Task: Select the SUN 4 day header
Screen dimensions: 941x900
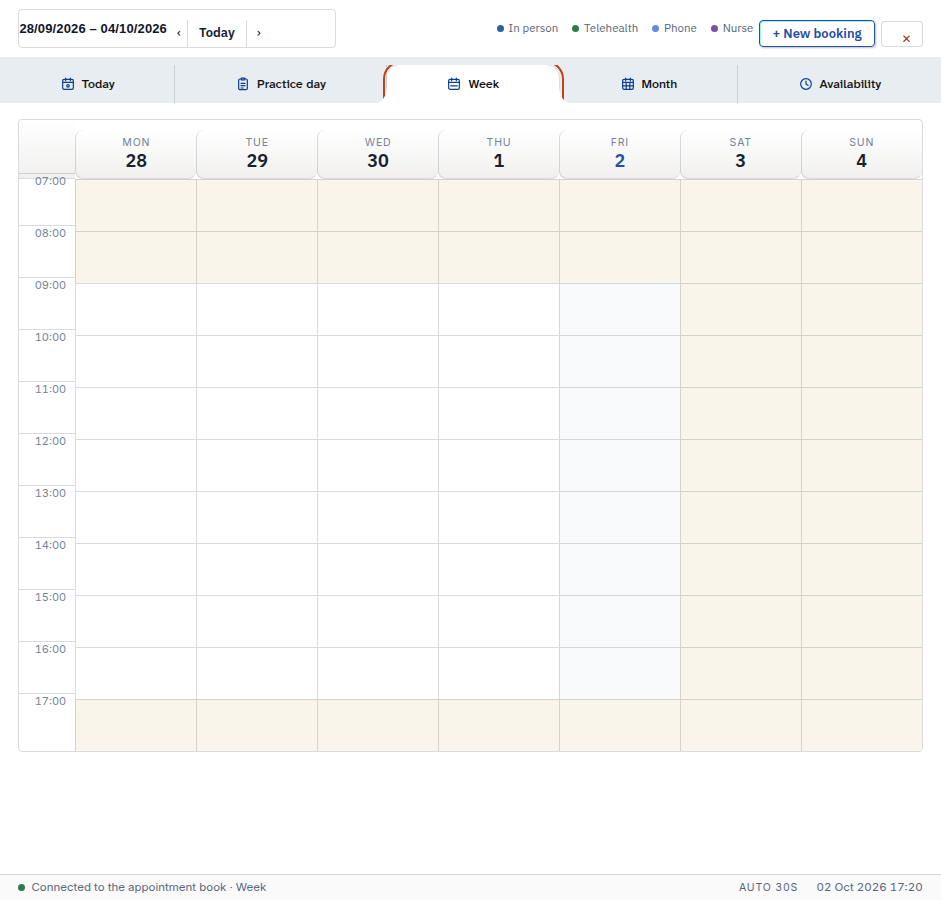Action: 861,154
